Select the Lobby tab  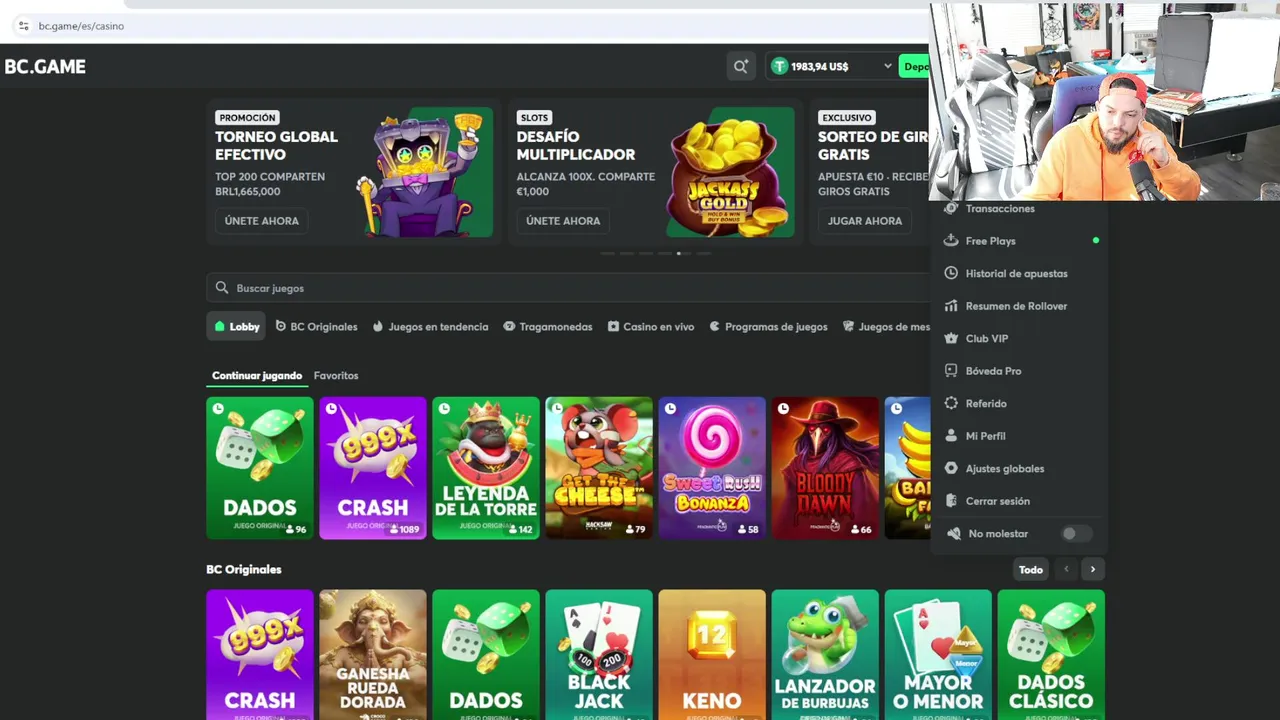pyautogui.click(x=237, y=326)
